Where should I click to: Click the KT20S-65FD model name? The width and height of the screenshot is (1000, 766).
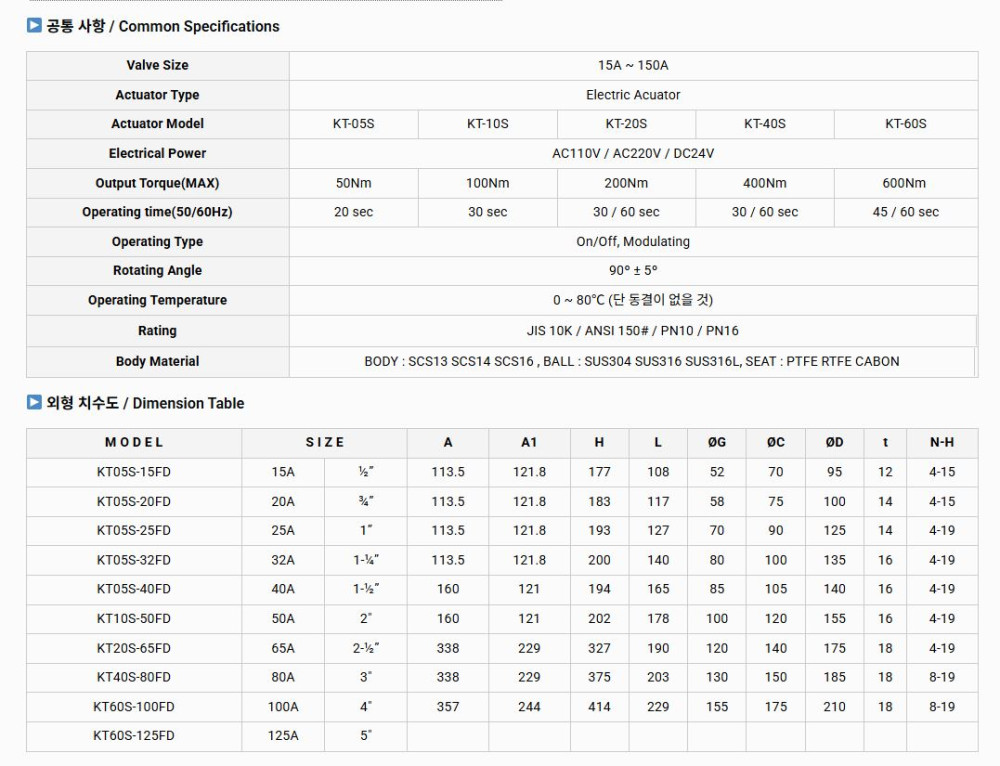click(133, 648)
